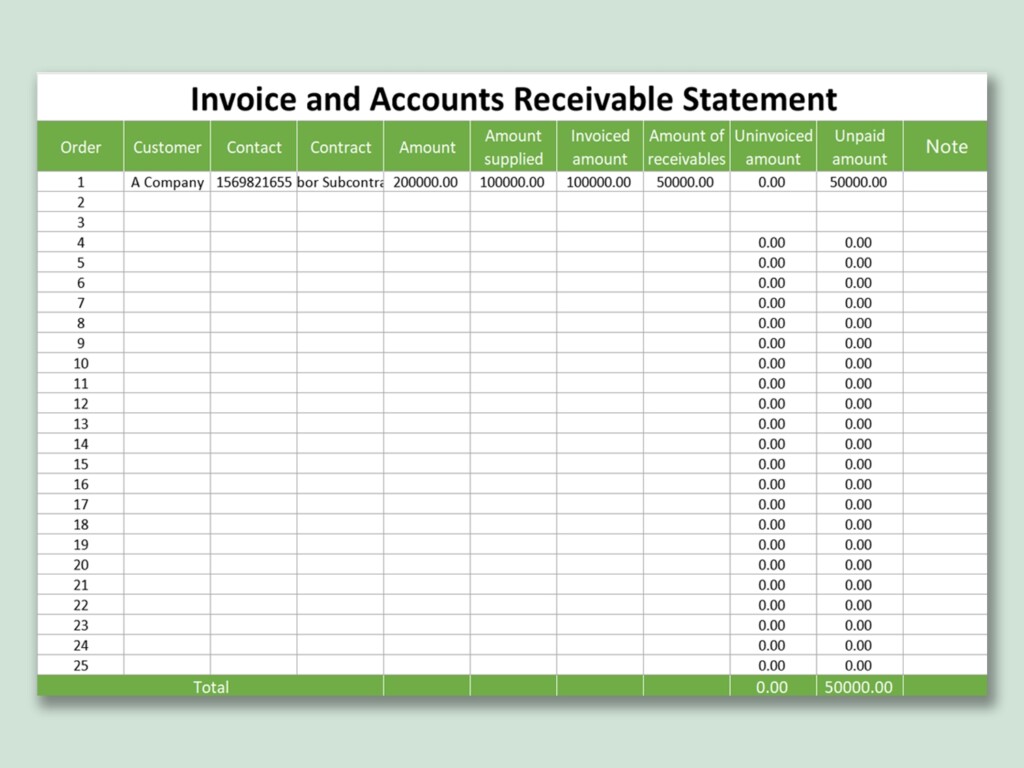This screenshot has height=768, width=1024.
Task: Click the cell containing A Company
Action: [x=167, y=182]
